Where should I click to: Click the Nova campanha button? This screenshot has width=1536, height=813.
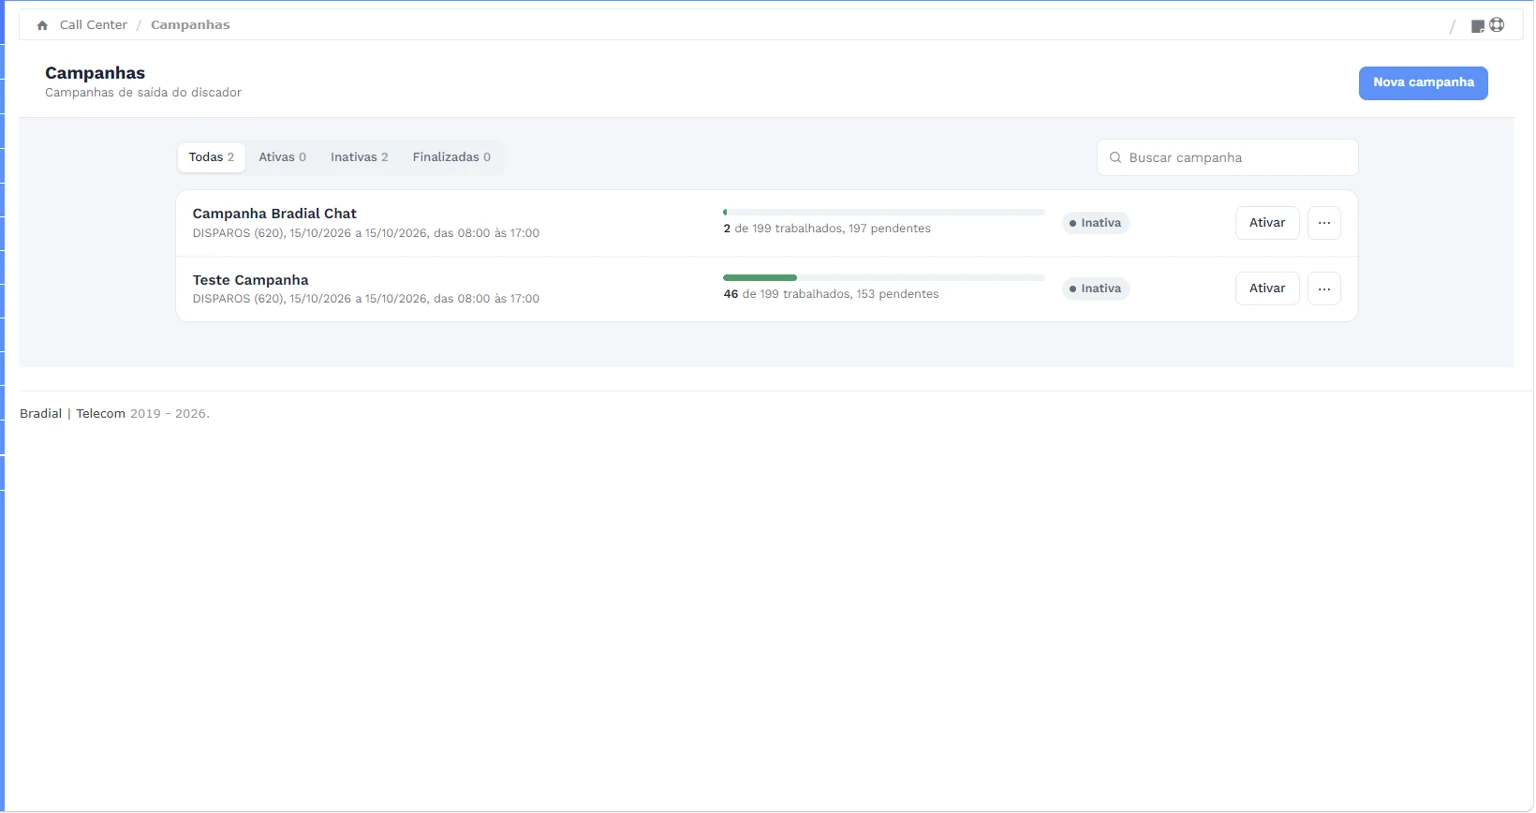point(1423,83)
